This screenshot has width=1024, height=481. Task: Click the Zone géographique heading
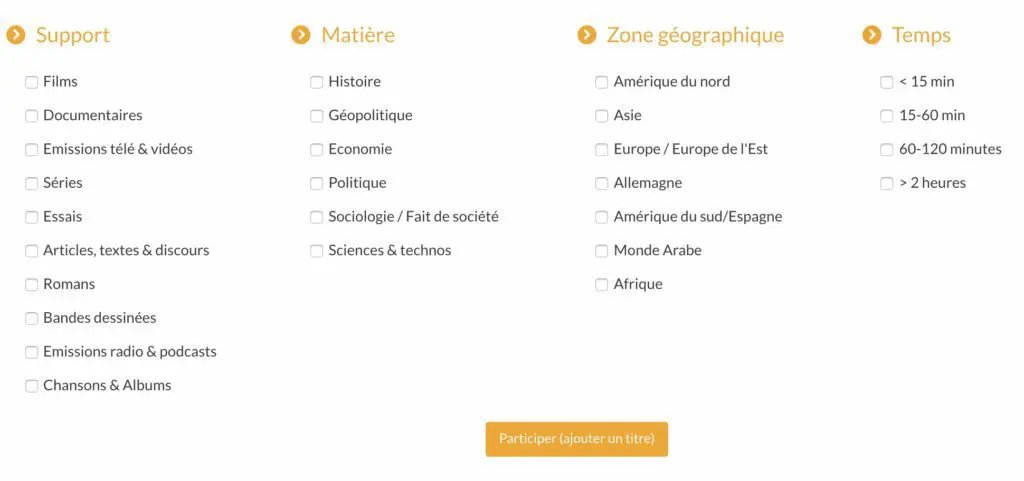[x=695, y=35]
